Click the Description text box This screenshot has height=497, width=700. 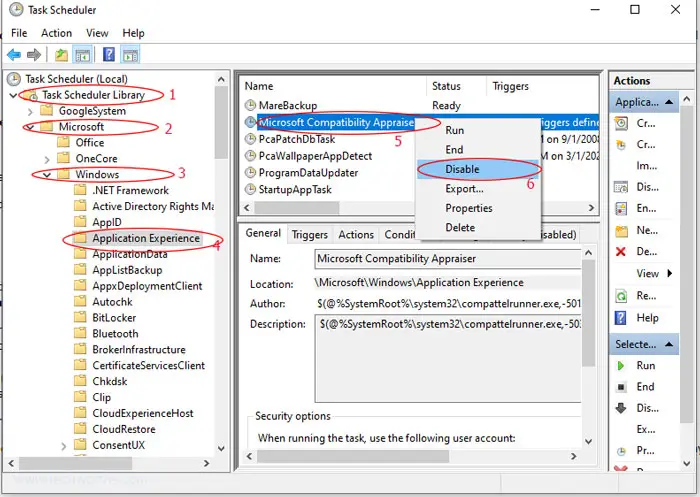click(448, 358)
